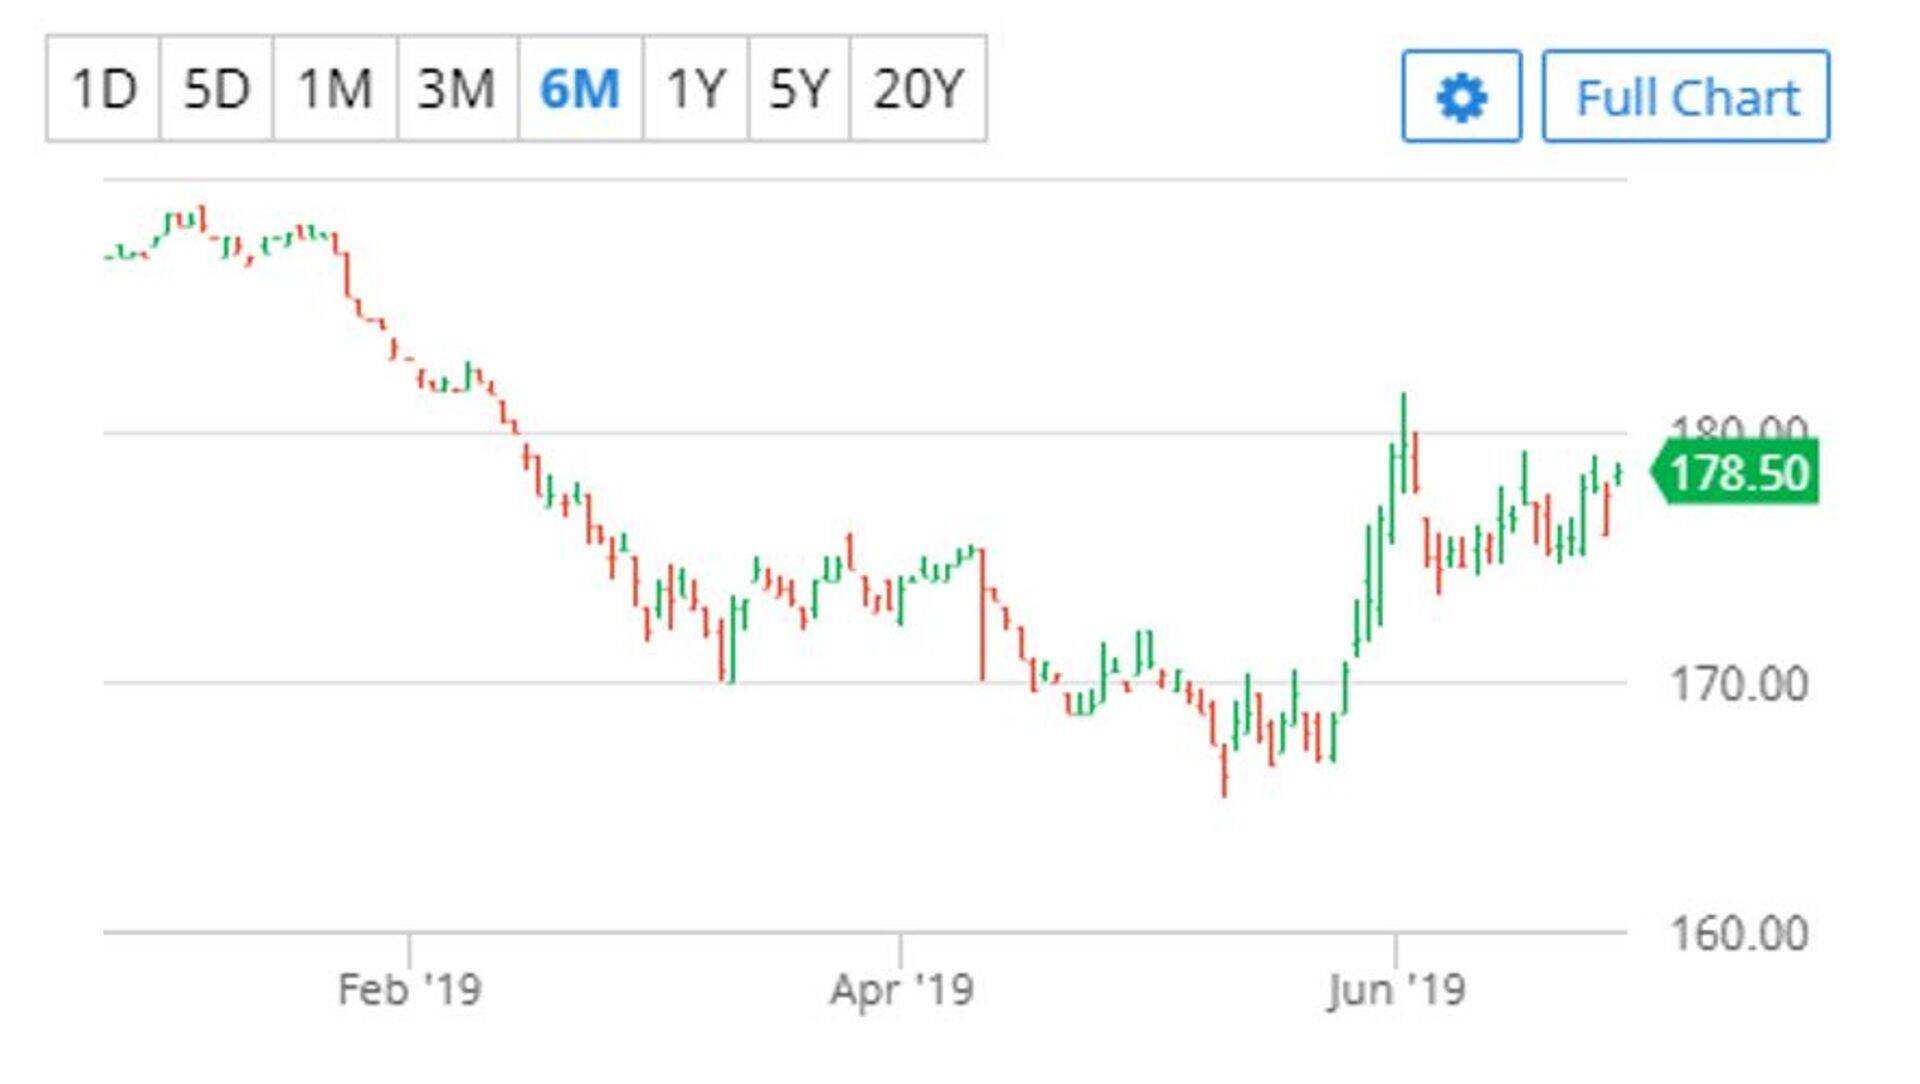Screen dimensions: 1920x1084
Task: Switch to the 5D range
Action: point(216,89)
